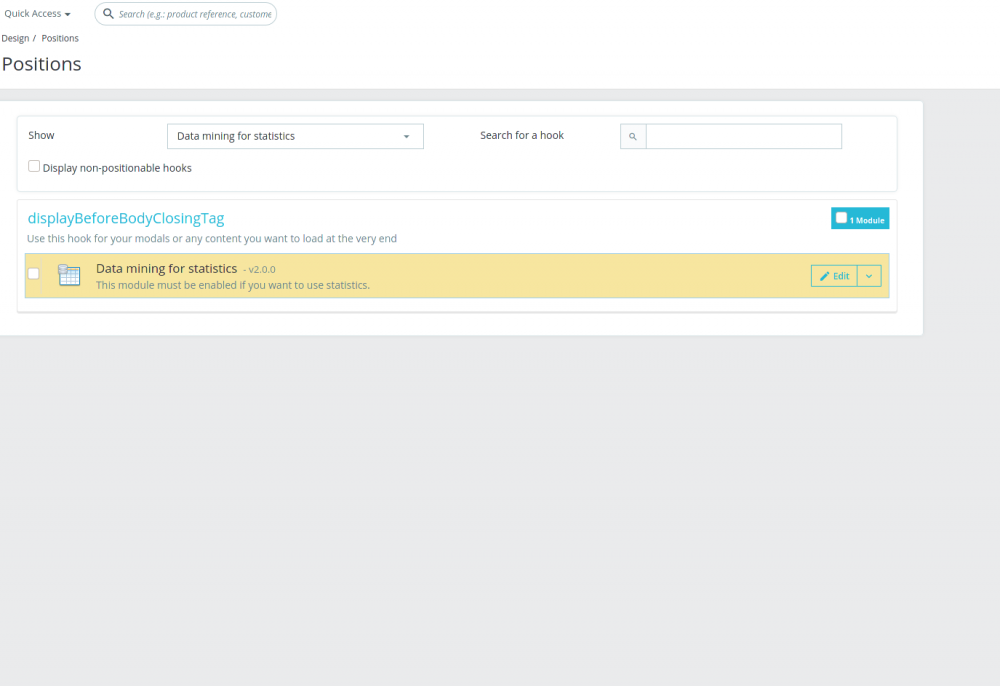
Task: Select Design in the breadcrumb
Action: tap(15, 37)
